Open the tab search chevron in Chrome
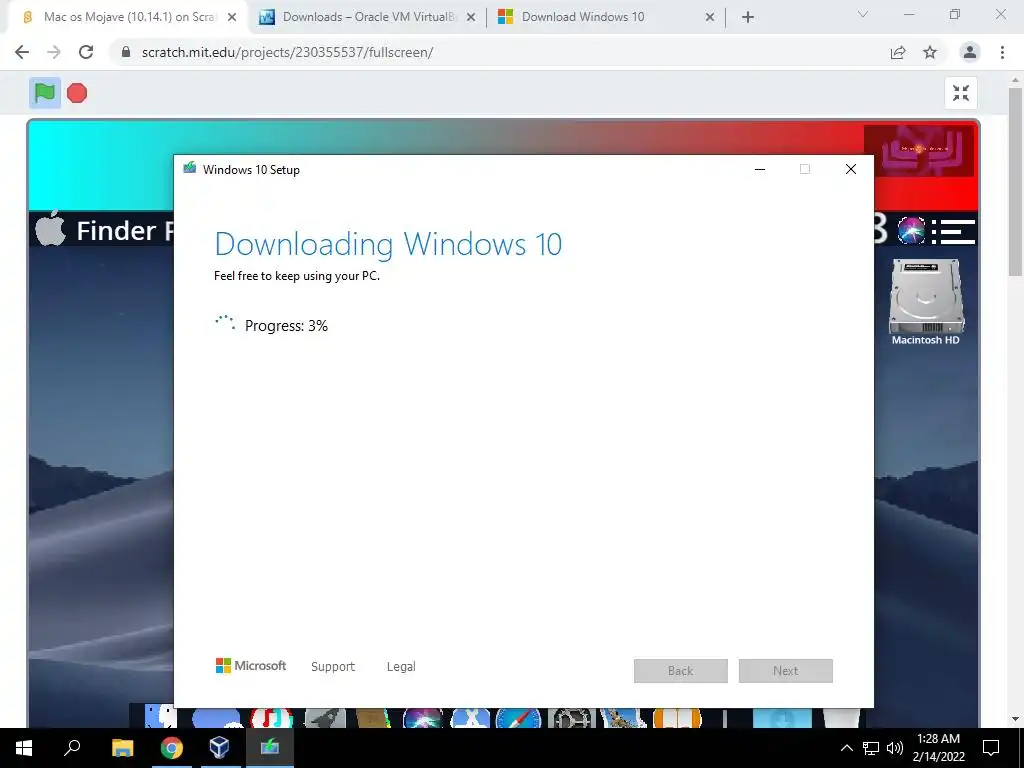The width and height of the screenshot is (1024, 768). (x=863, y=14)
